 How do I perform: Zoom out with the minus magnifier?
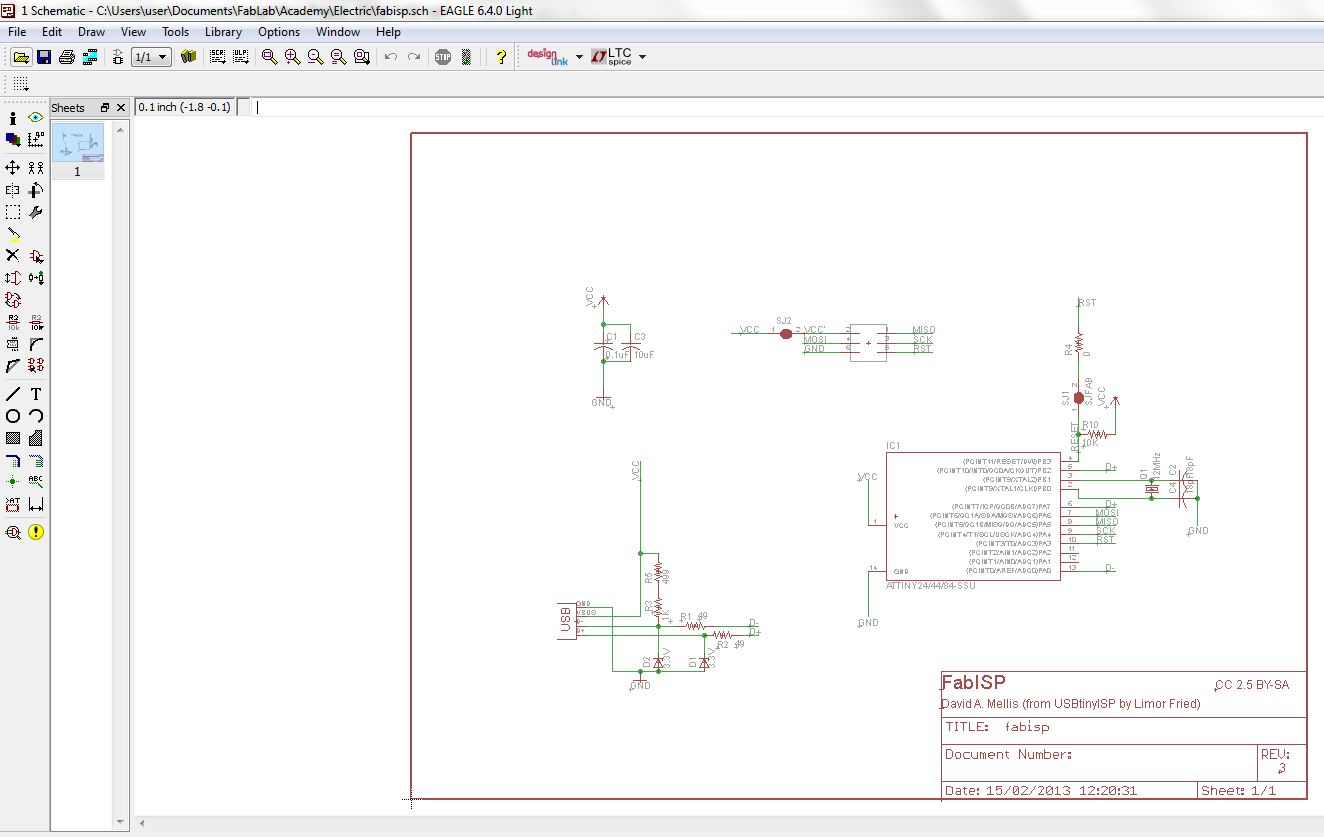(x=315, y=57)
